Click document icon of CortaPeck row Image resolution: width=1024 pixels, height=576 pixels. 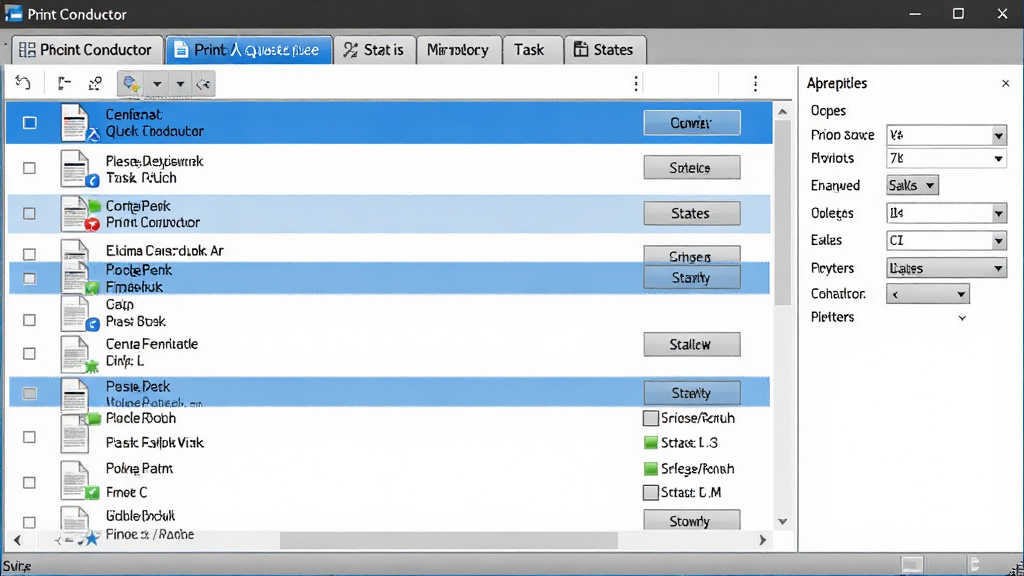pos(78,214)
